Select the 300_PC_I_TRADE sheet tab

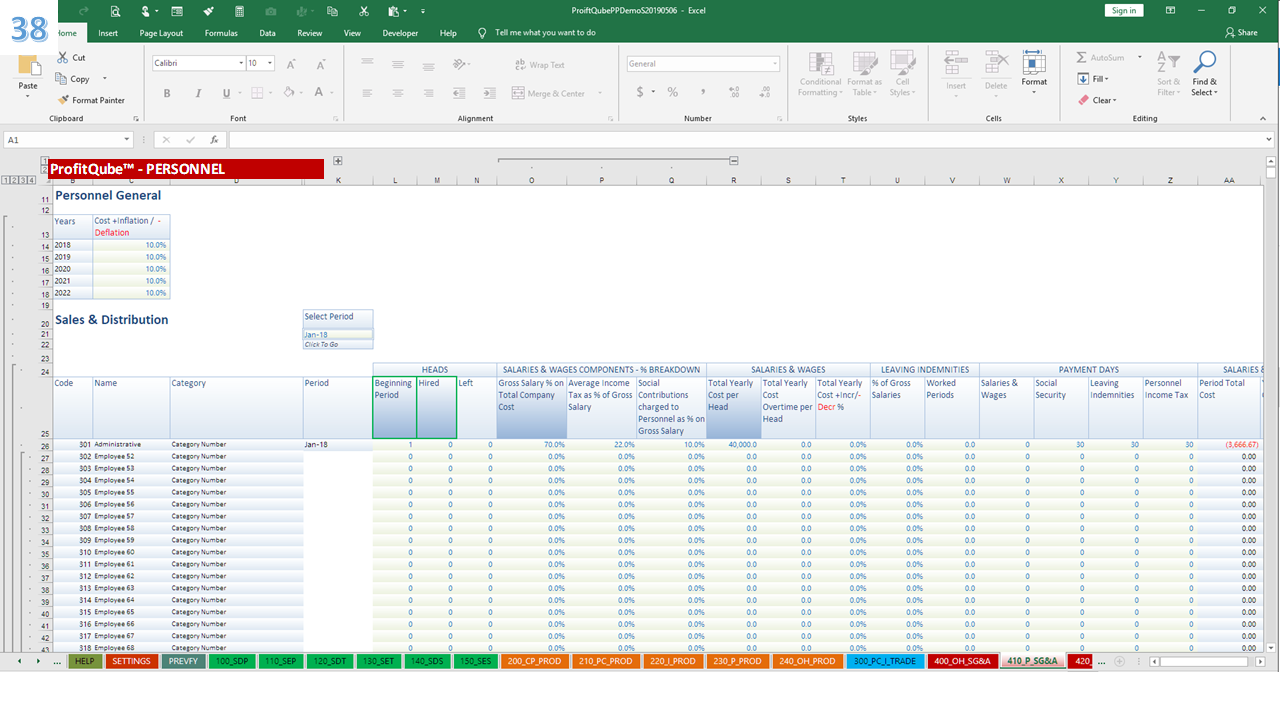(x=885, y=661)
